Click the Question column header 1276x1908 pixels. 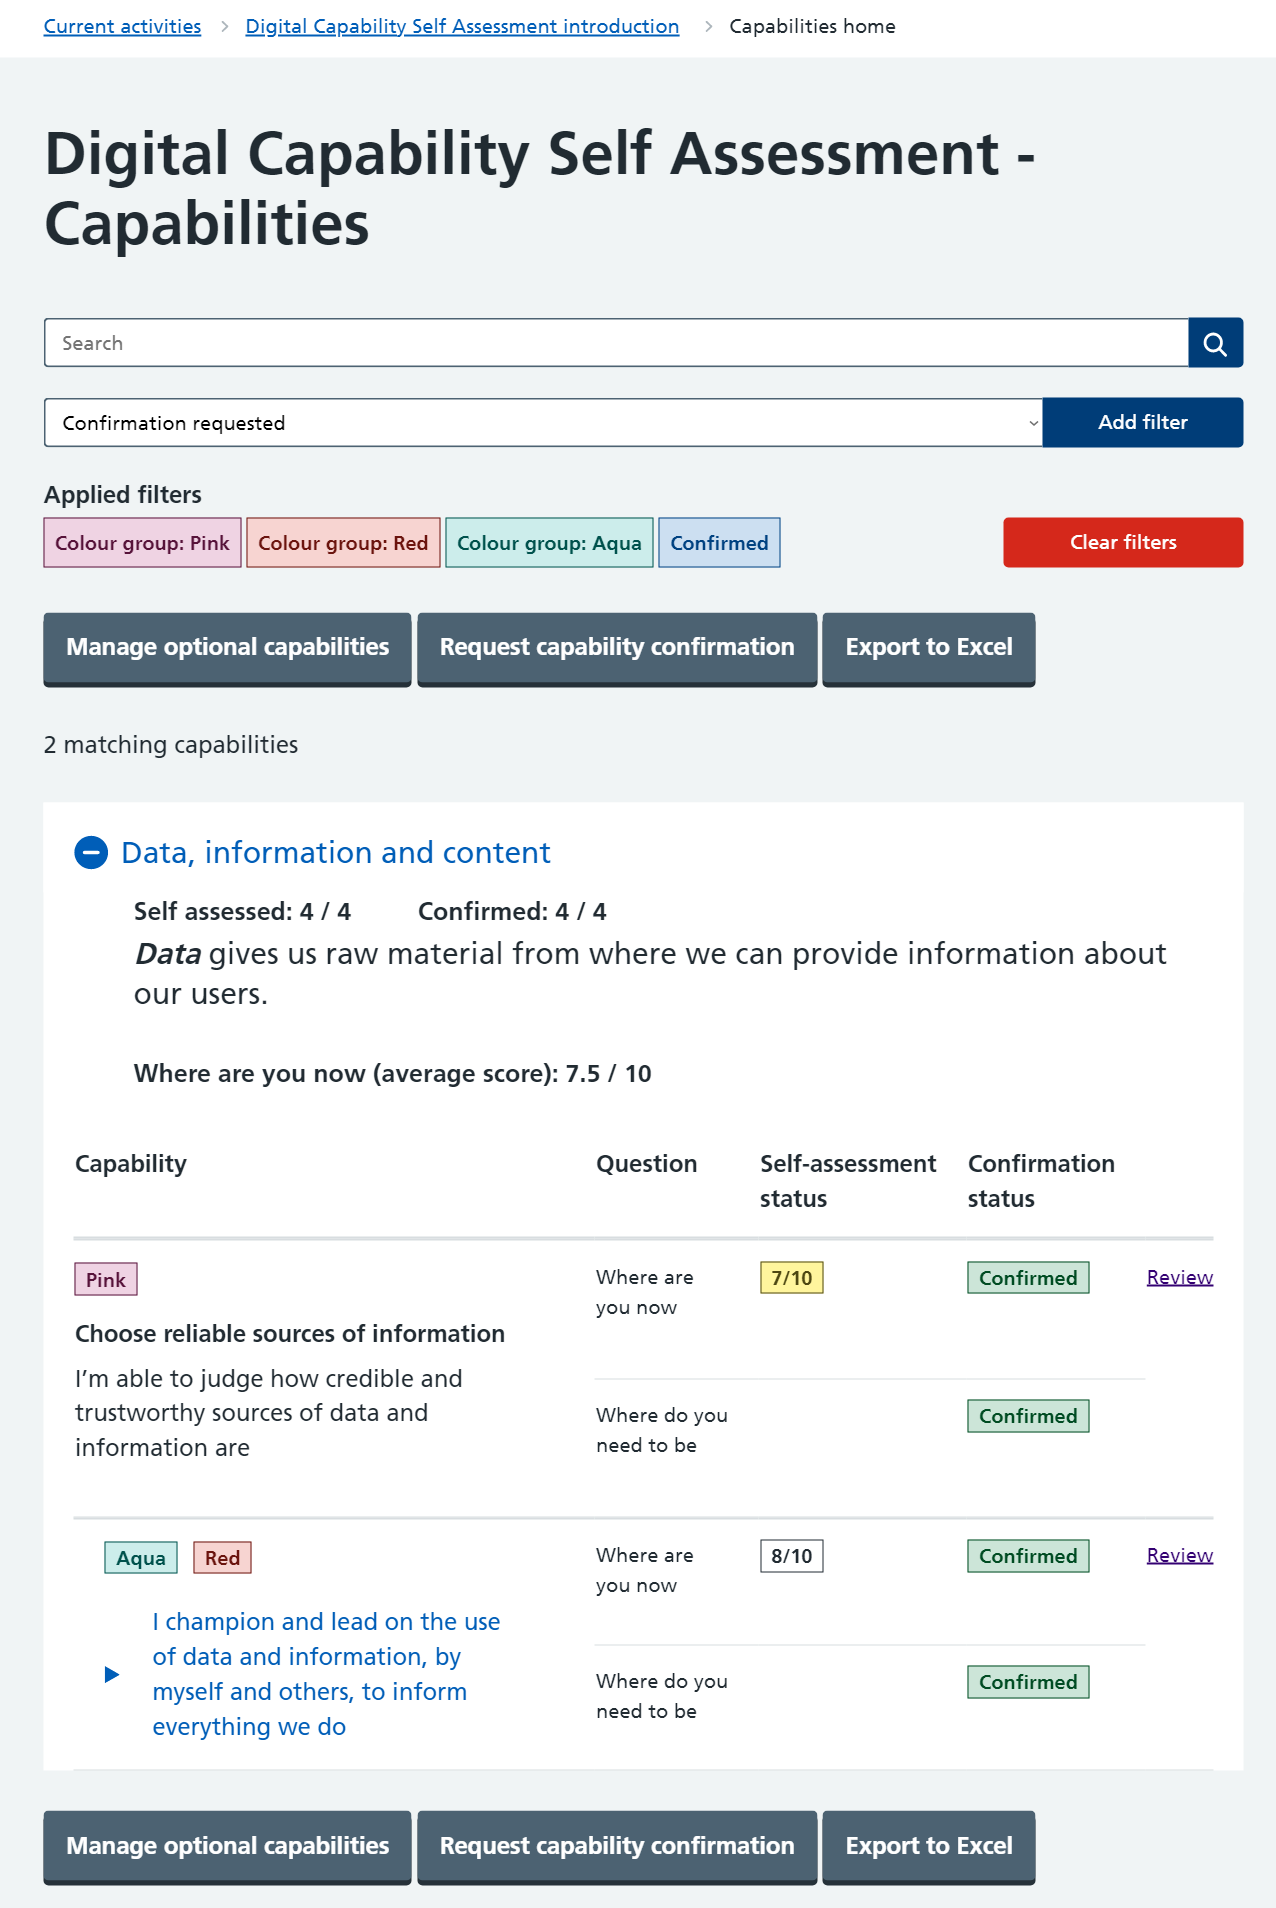pyautogui.click(x=647, y=1164)
